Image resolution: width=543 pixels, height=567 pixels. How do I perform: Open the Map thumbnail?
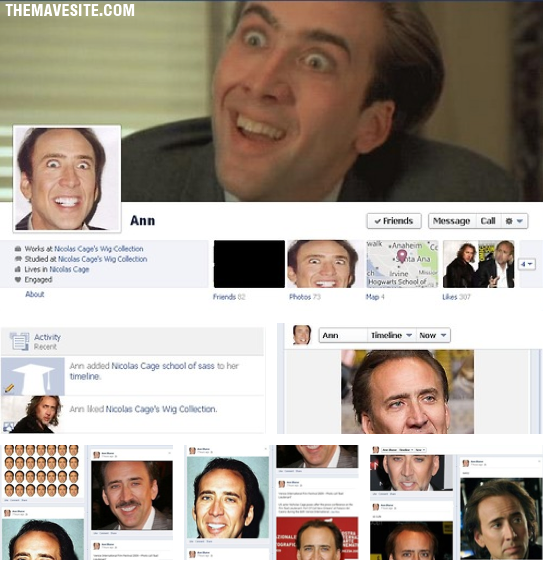[402, 264]
